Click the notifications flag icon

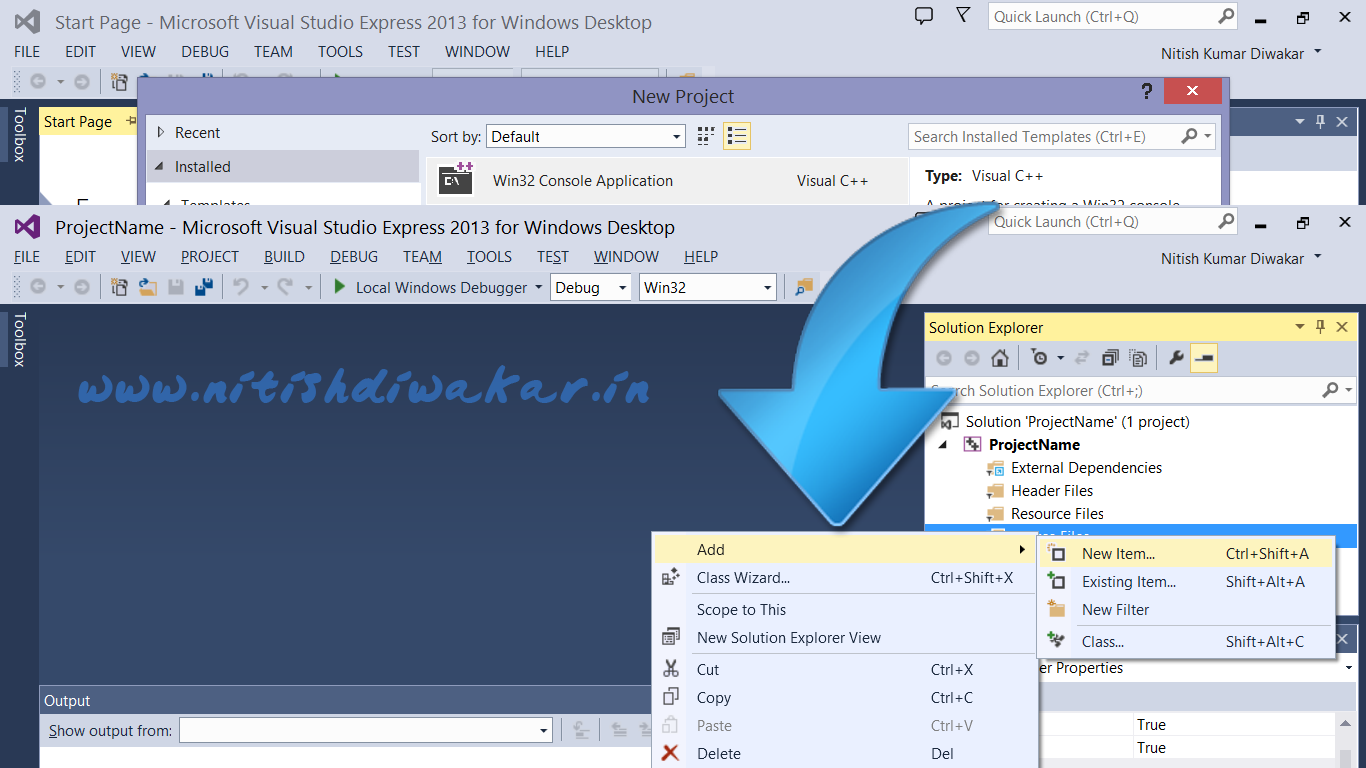click(x=962, y=16)
